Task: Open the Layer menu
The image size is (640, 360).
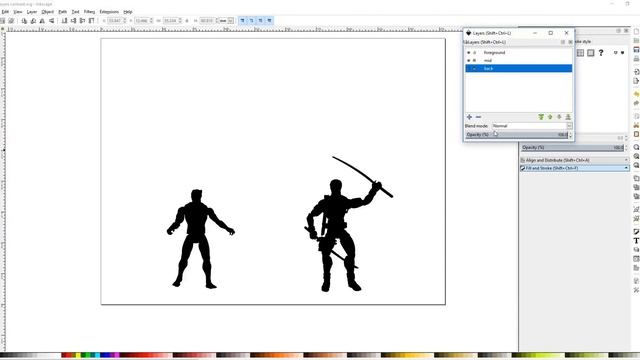Action: coord(31,12)
